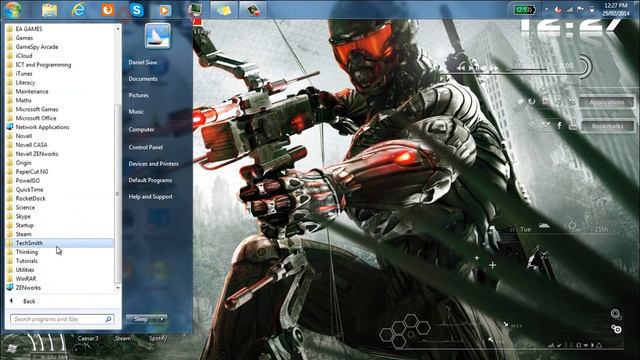Open the network signal tray icon

[x=569, y=9]
